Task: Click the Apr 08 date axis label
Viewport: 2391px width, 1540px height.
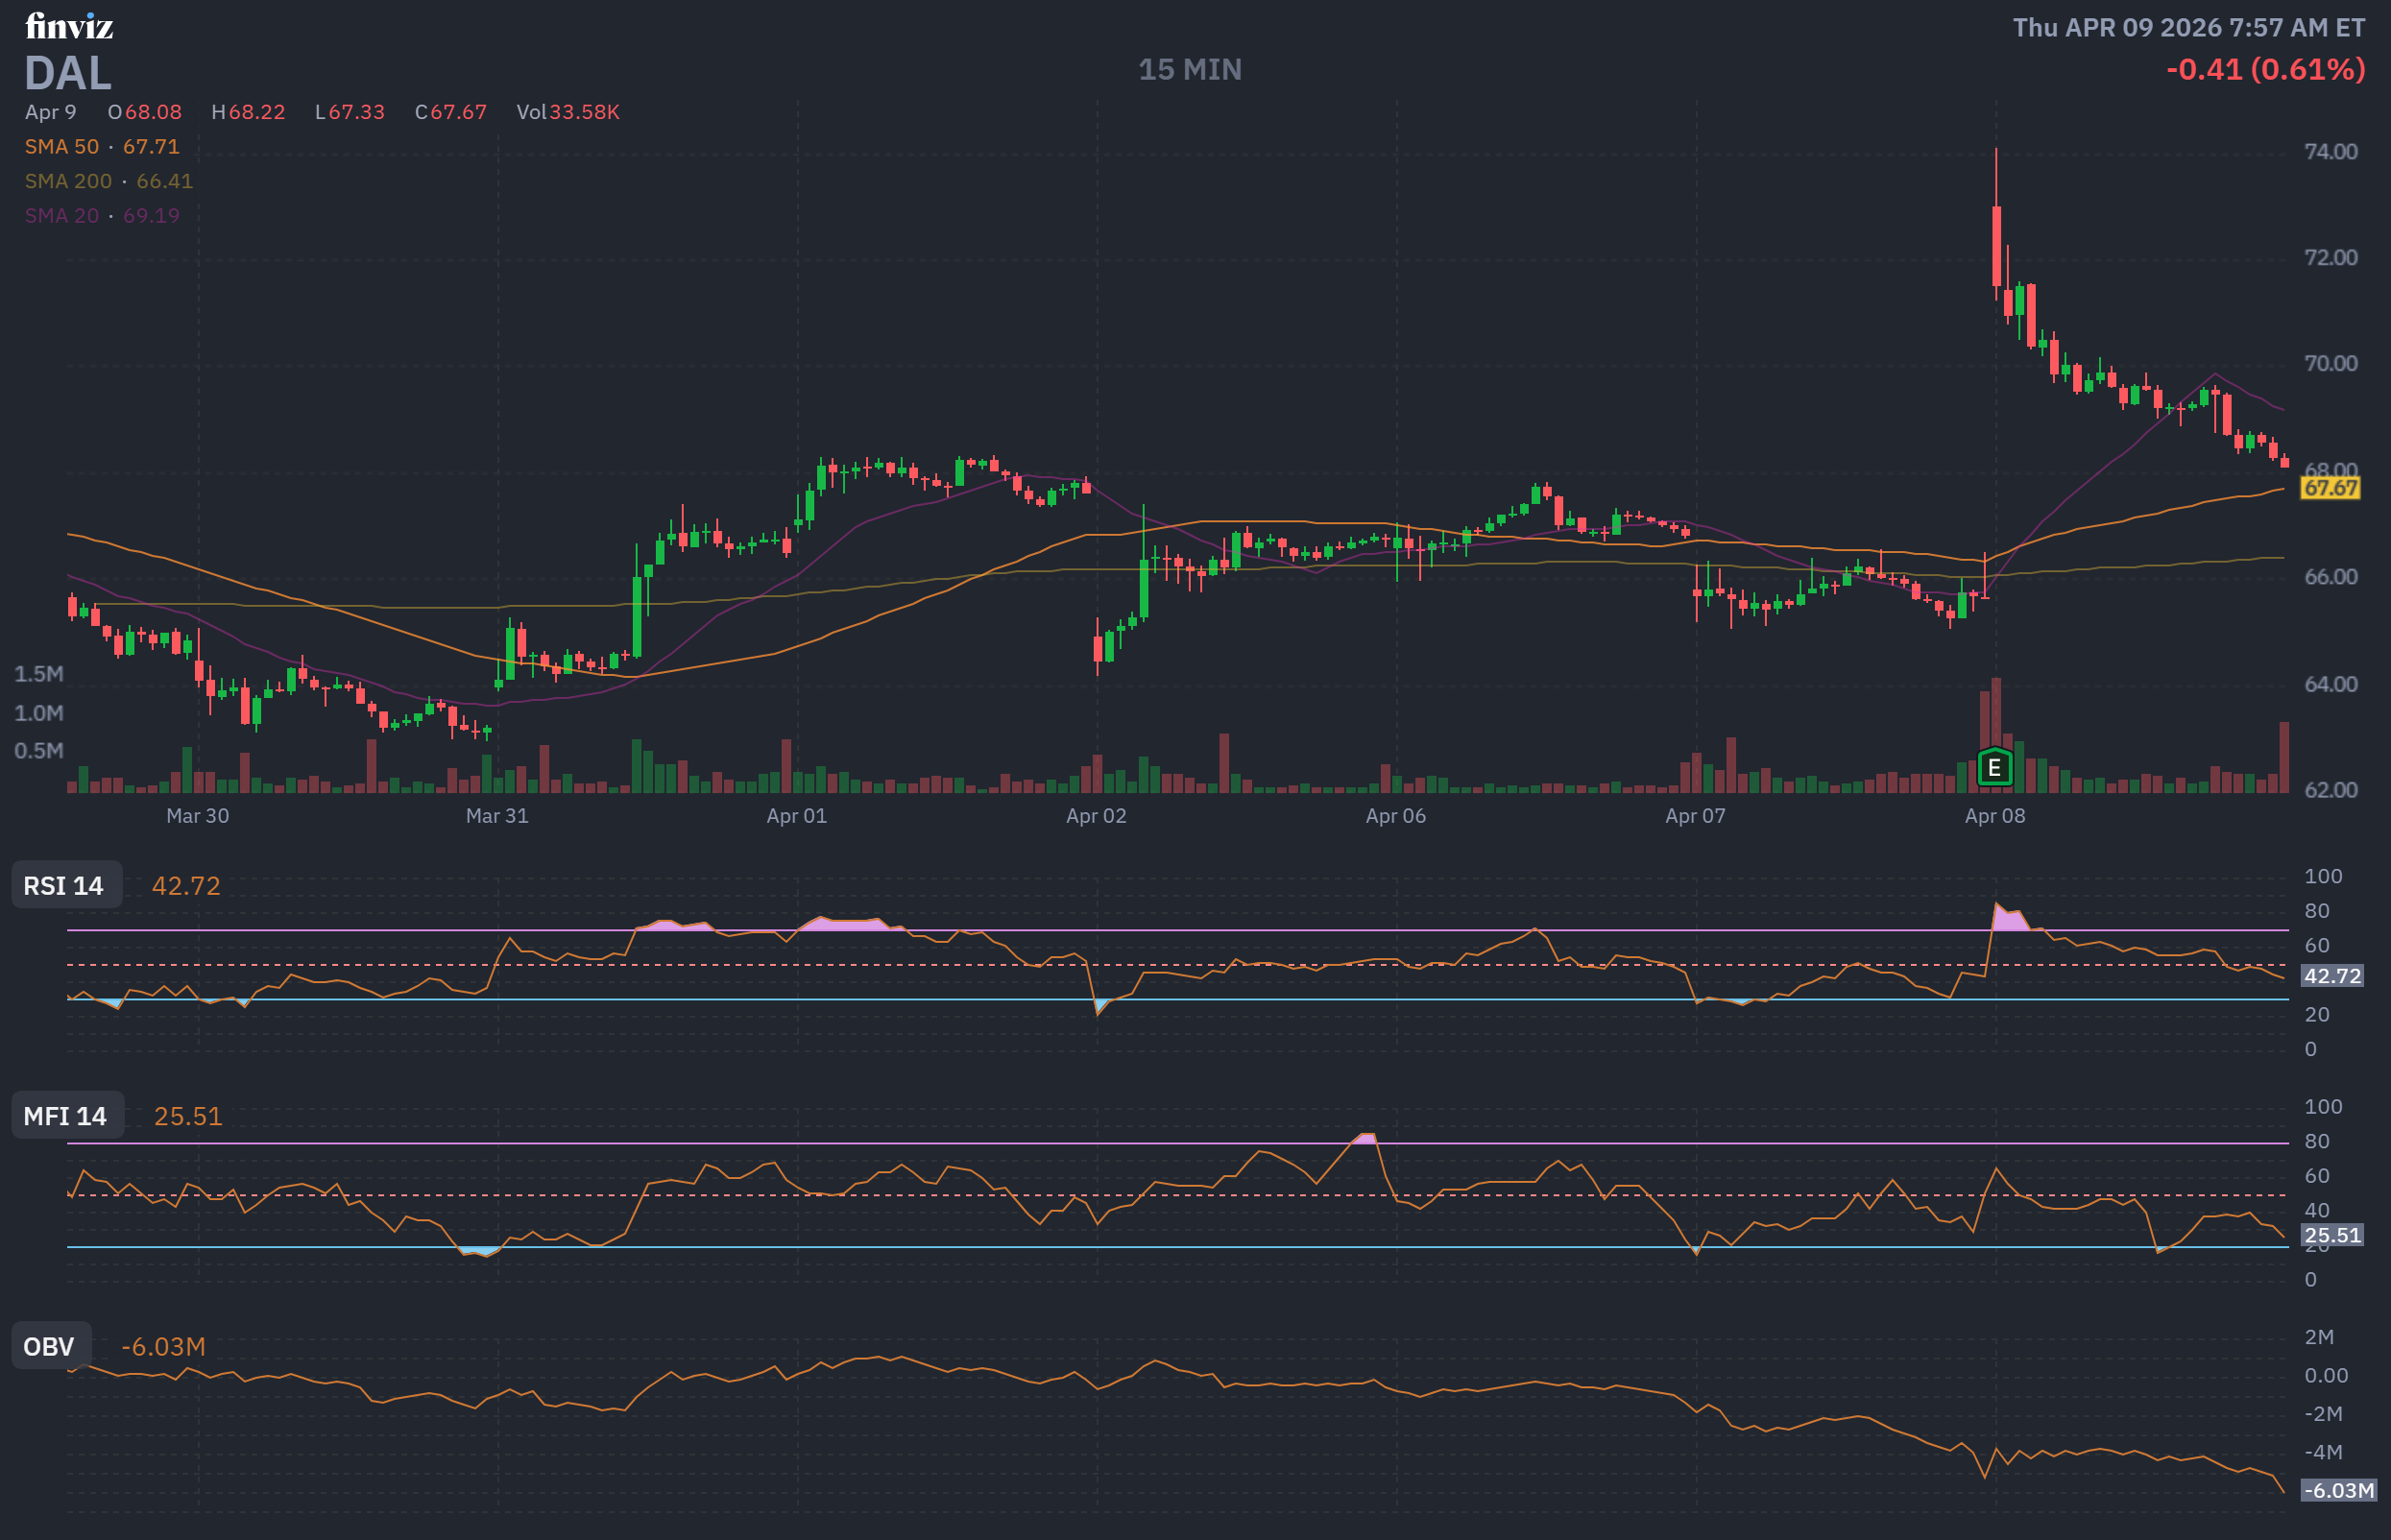Action: [1994, 816]
